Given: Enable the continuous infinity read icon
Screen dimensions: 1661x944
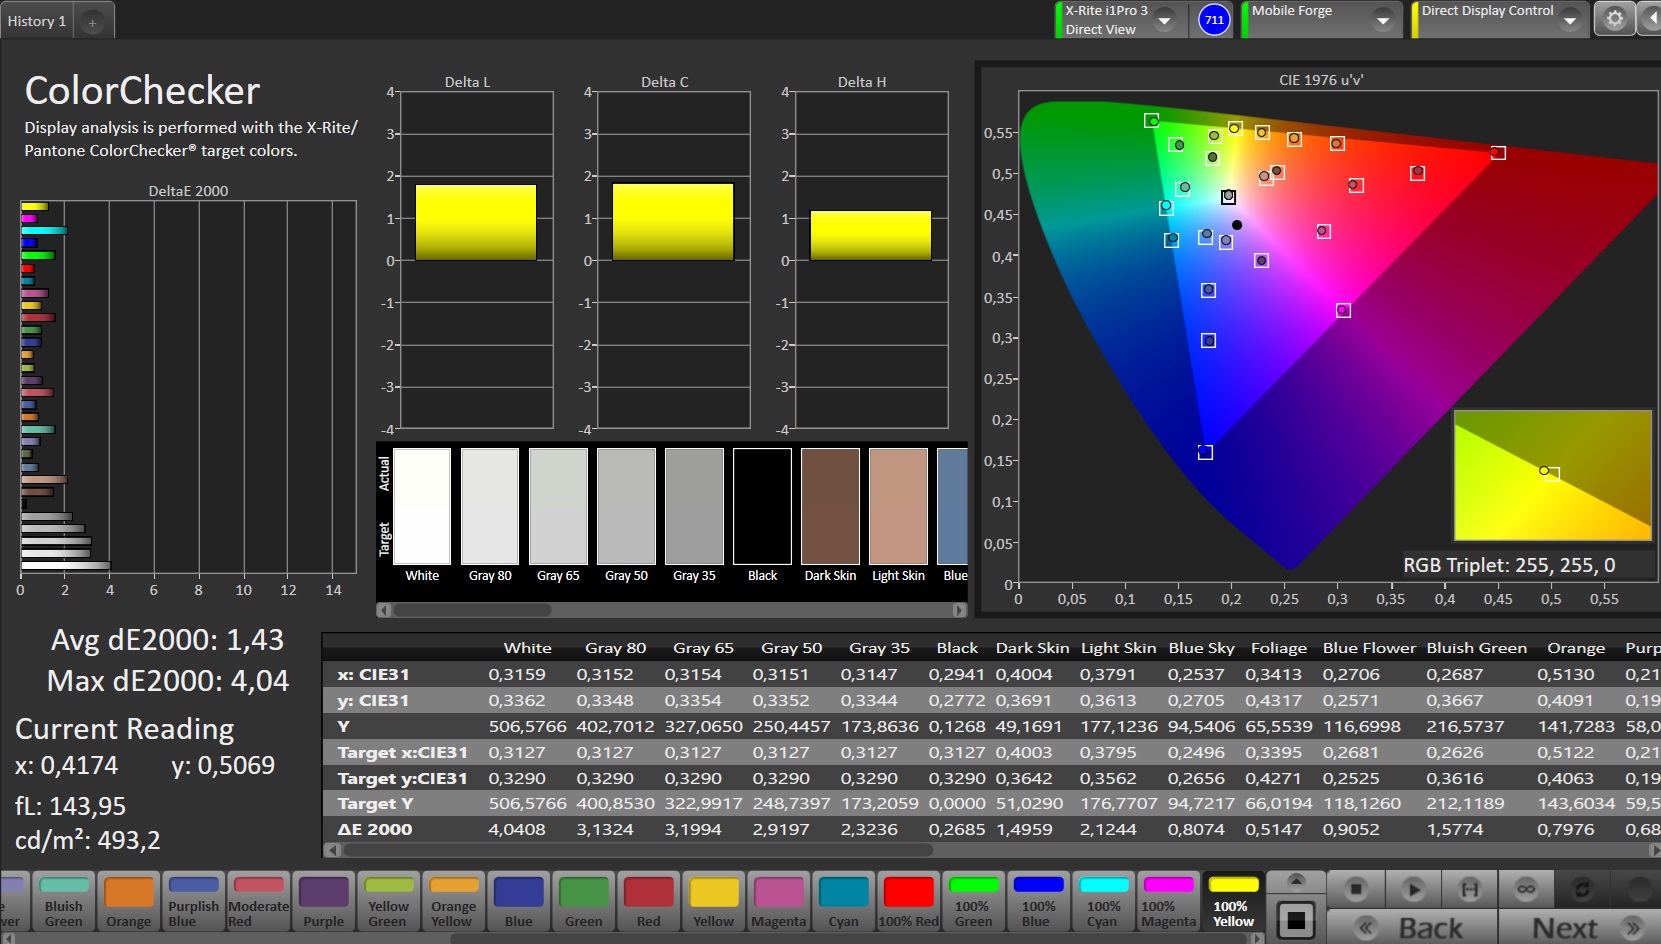Looking at the screenshot, I should click(x=1525, y=888).
